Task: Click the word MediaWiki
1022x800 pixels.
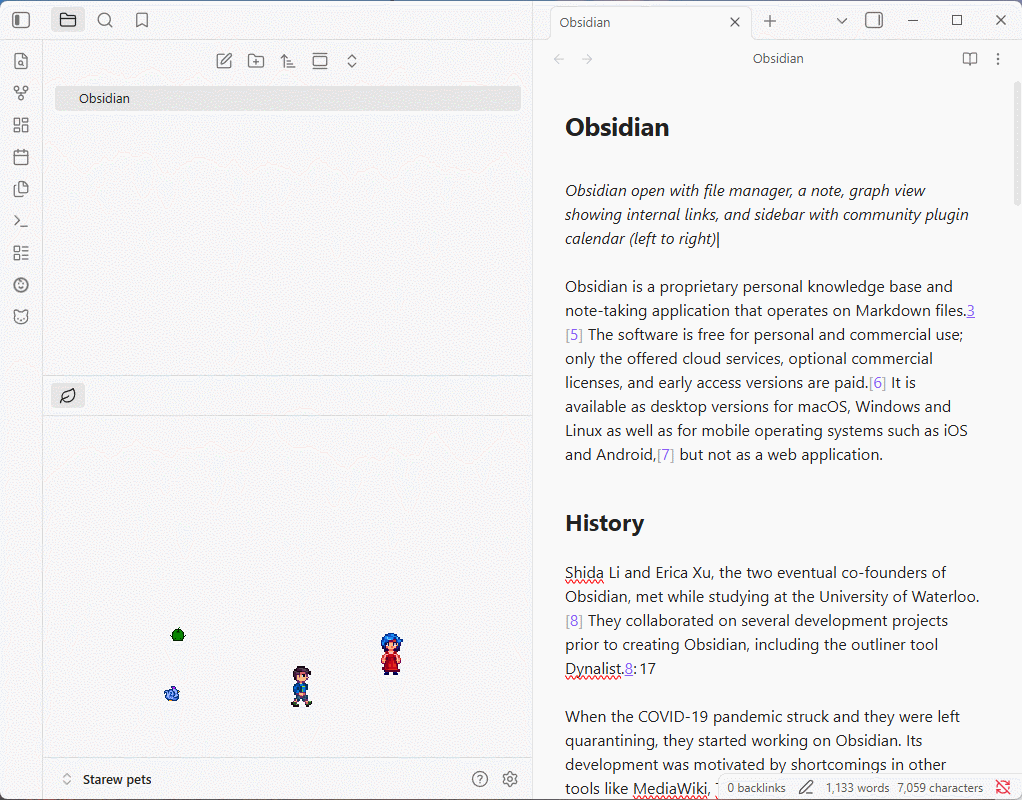Action: coord(669,788)
